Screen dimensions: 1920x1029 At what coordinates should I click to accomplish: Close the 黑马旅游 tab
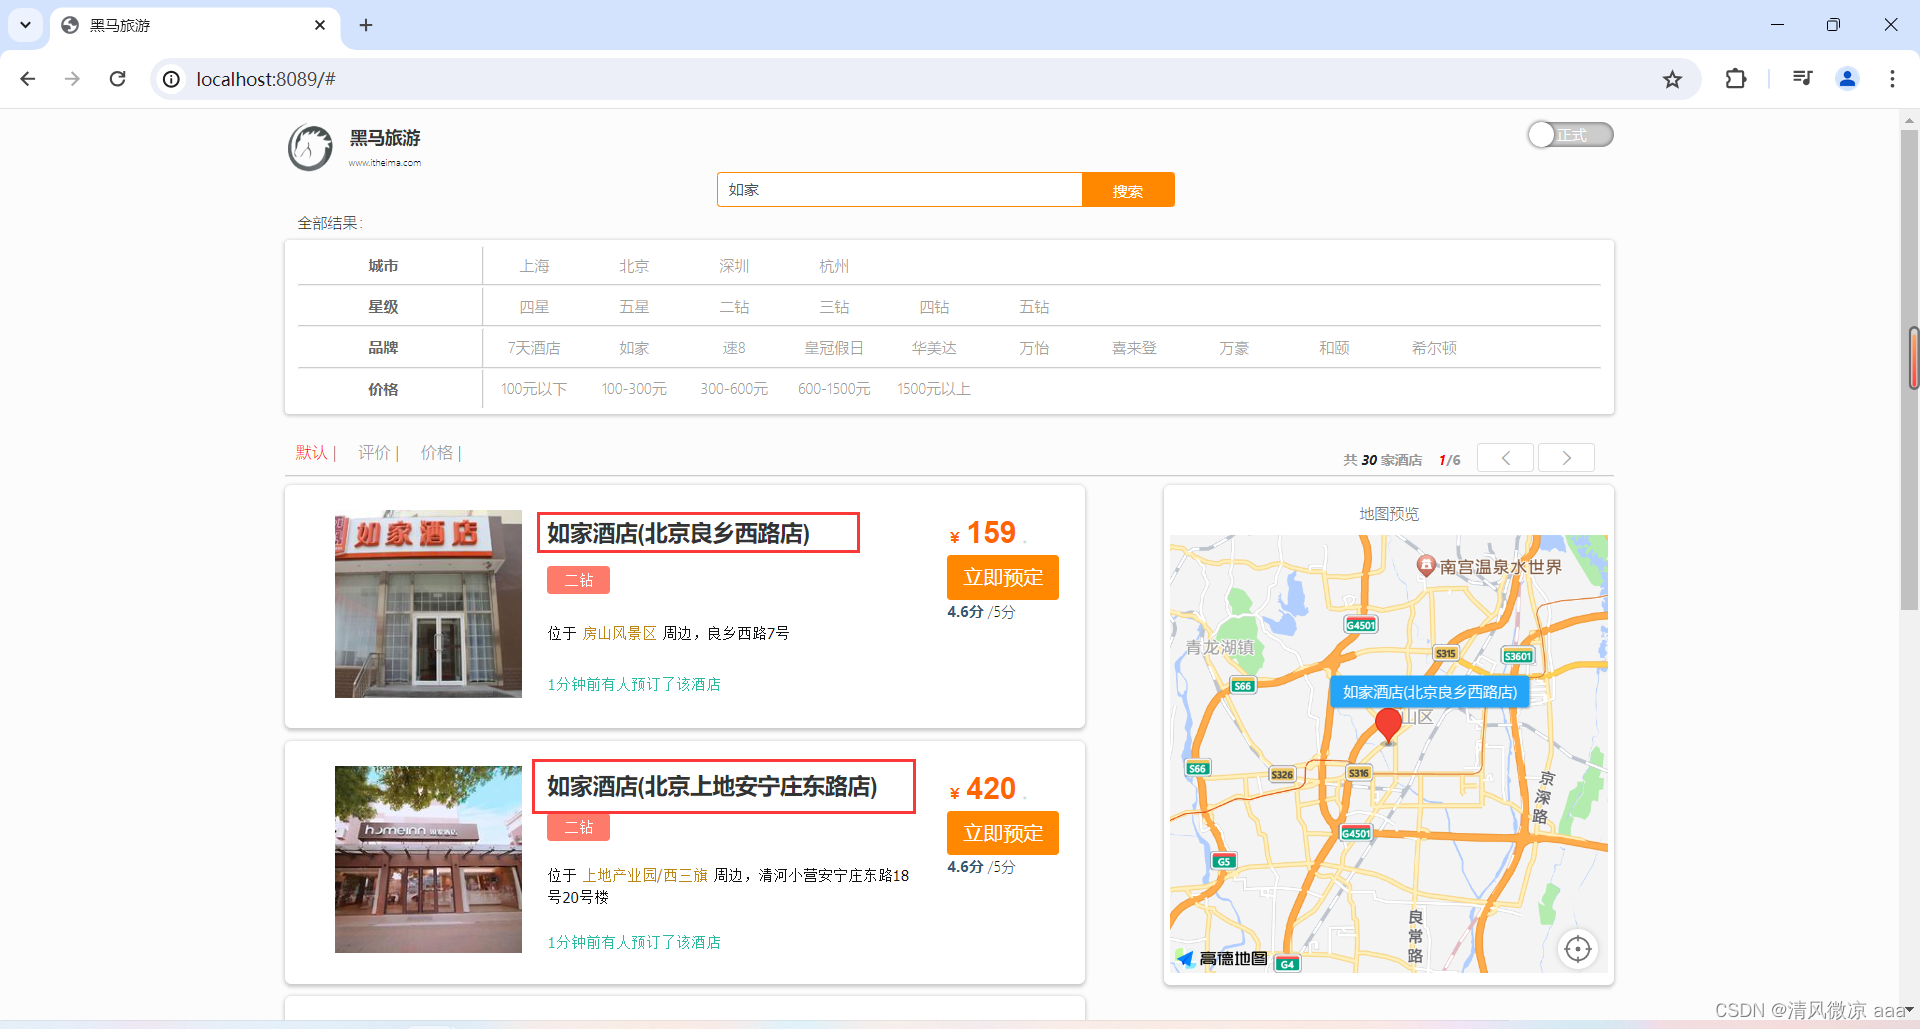tap(320, 25)
